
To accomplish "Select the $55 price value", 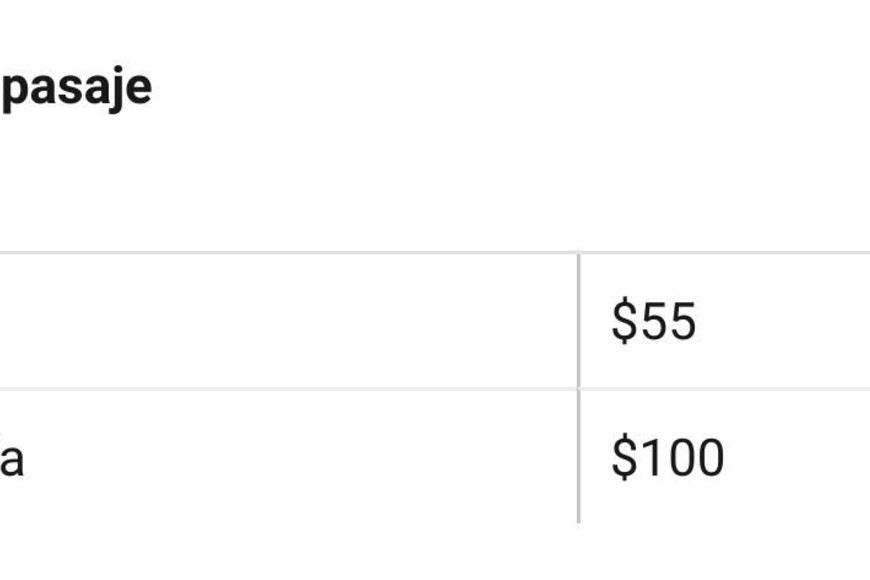I will (x=653, y=322).
